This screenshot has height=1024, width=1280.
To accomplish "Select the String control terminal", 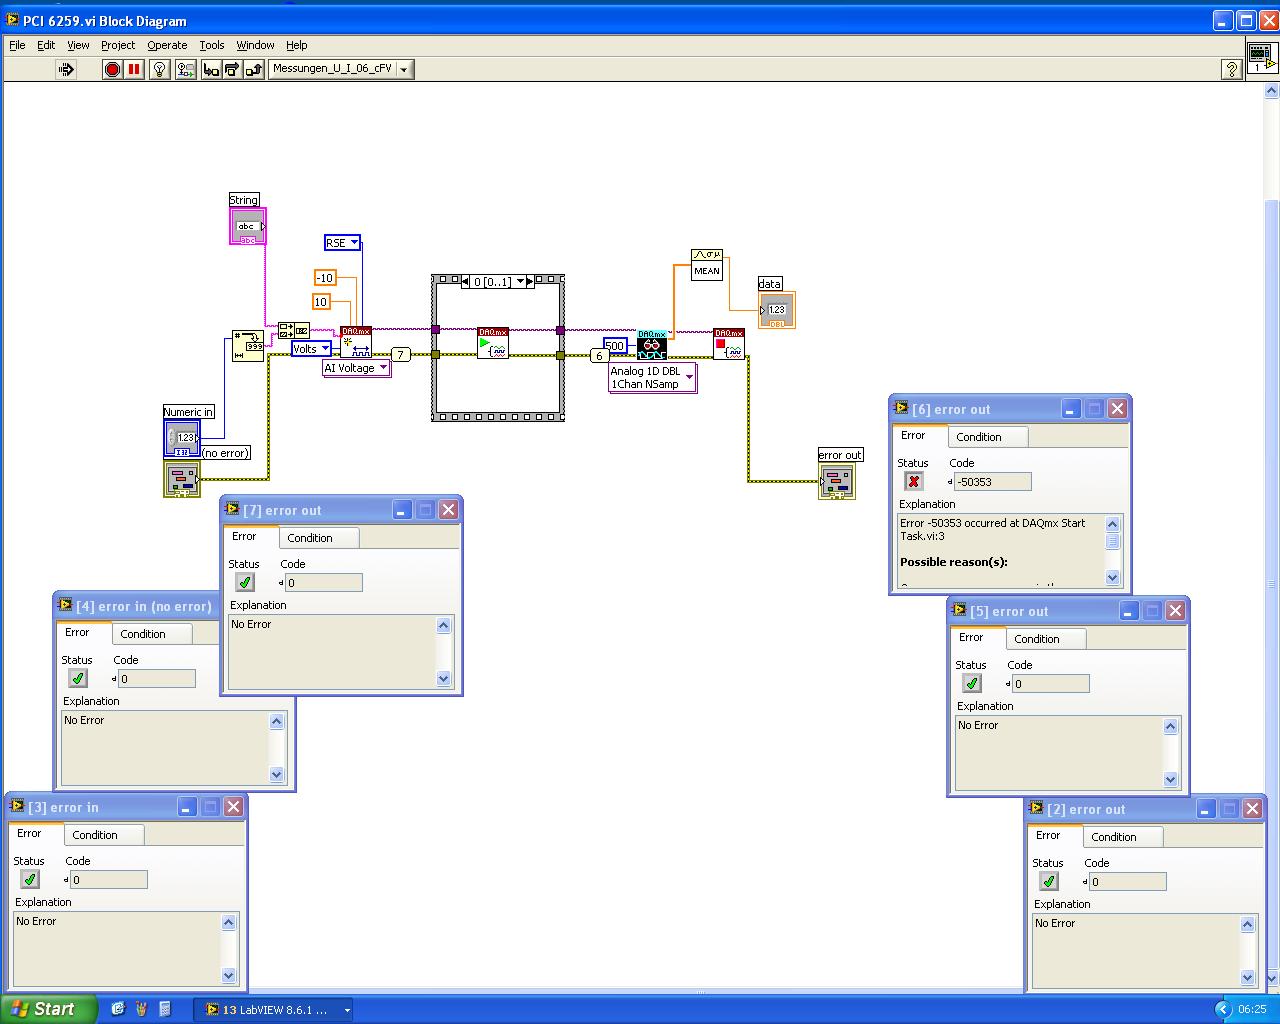I will tap(248, 226).
